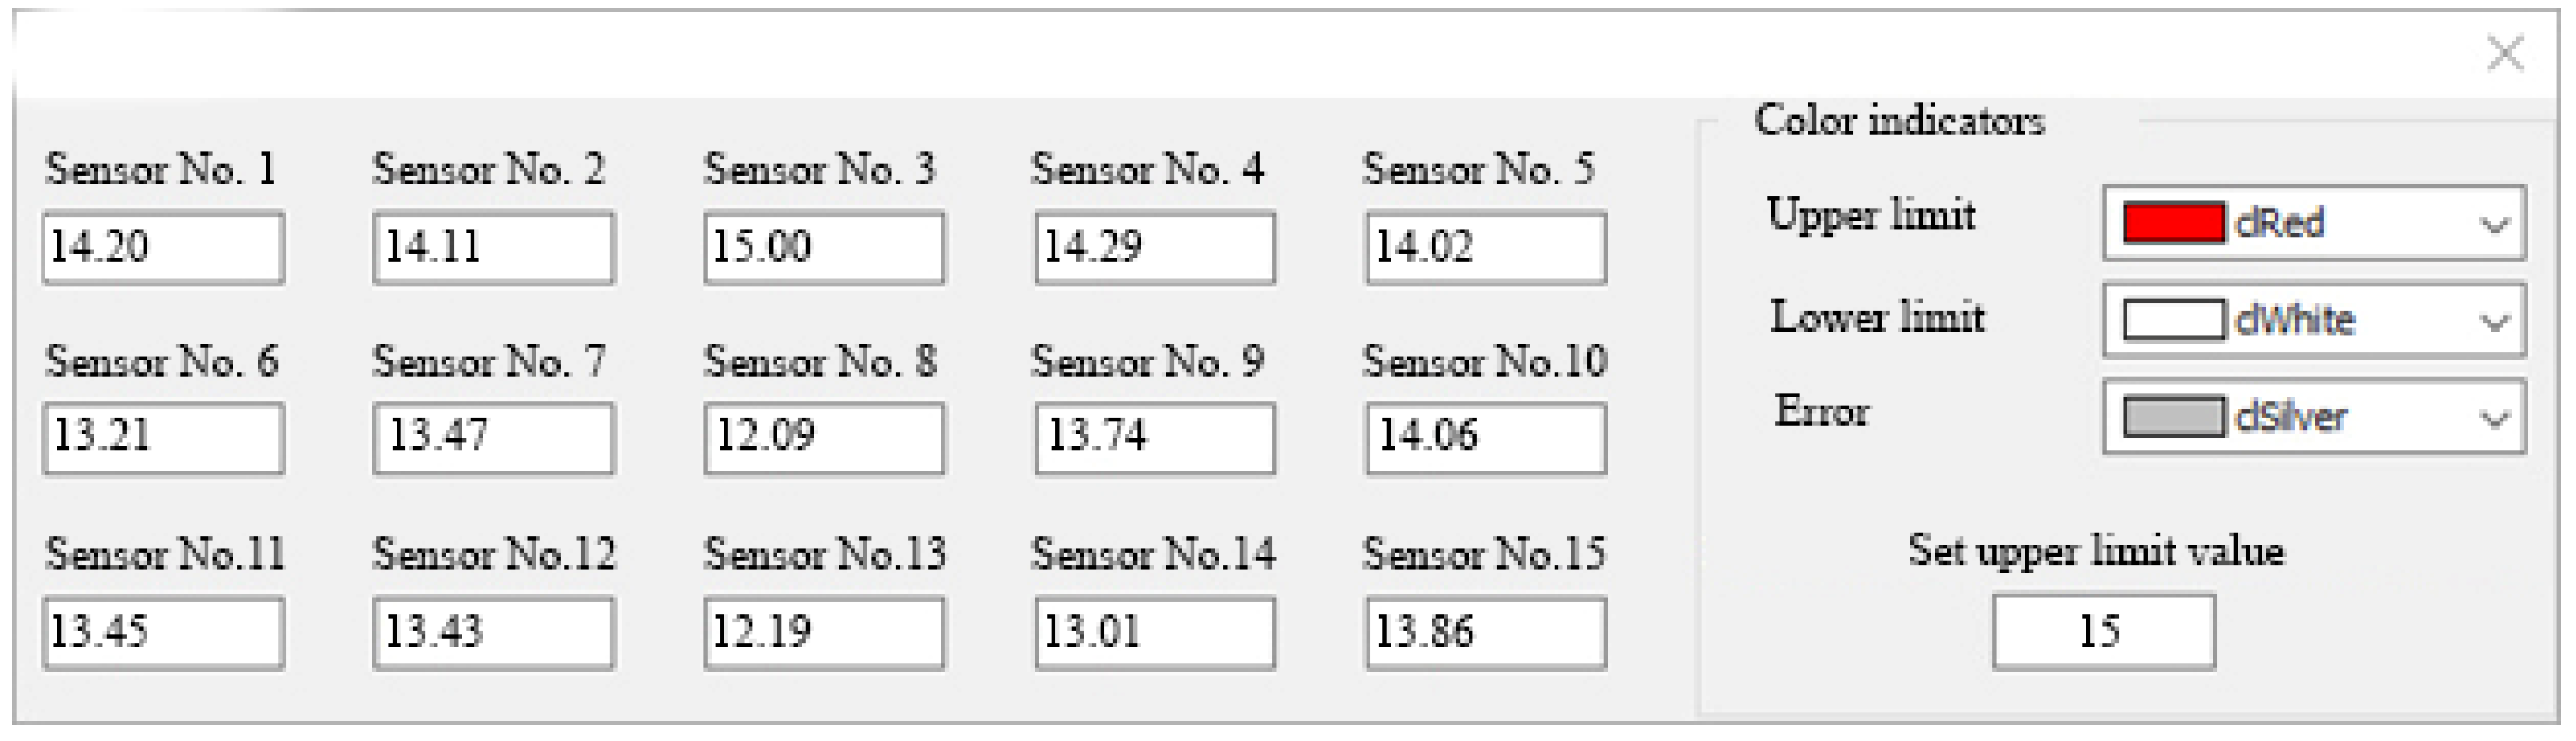Viewport: 2576px width, 741px height.
Task: Click the silver Error color swatch
Action: (2173, 416)
